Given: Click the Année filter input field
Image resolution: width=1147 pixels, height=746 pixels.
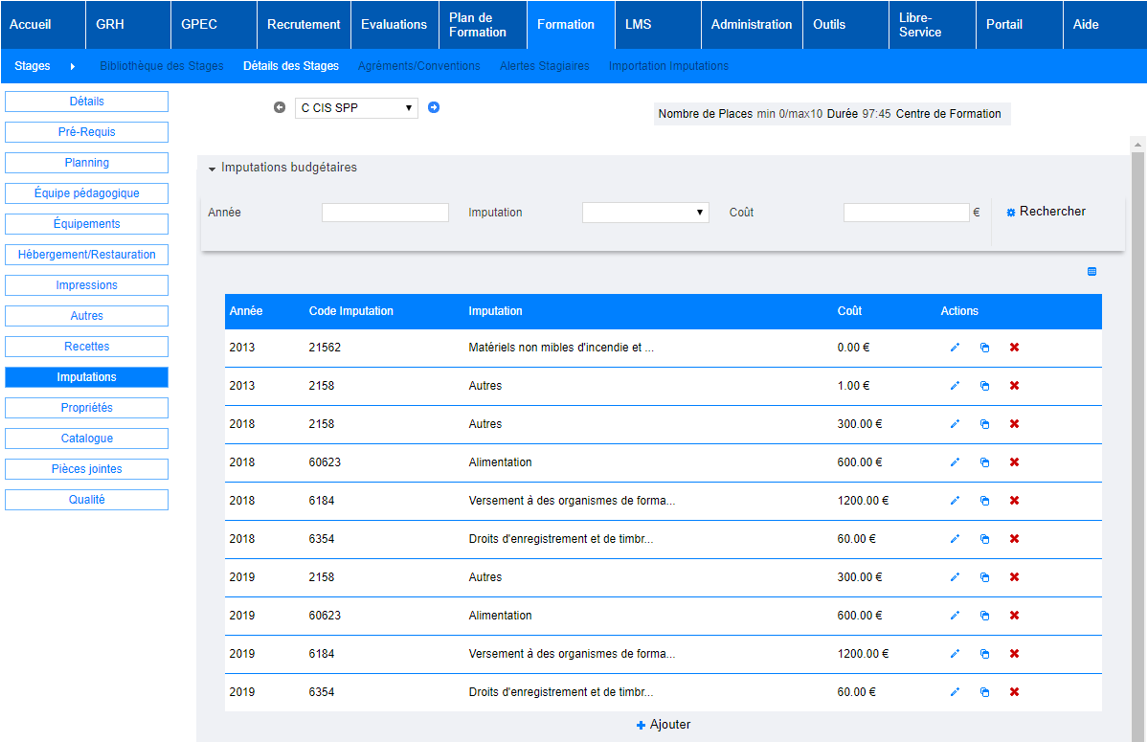Looking at the screenshot, I should click(385, 212).
